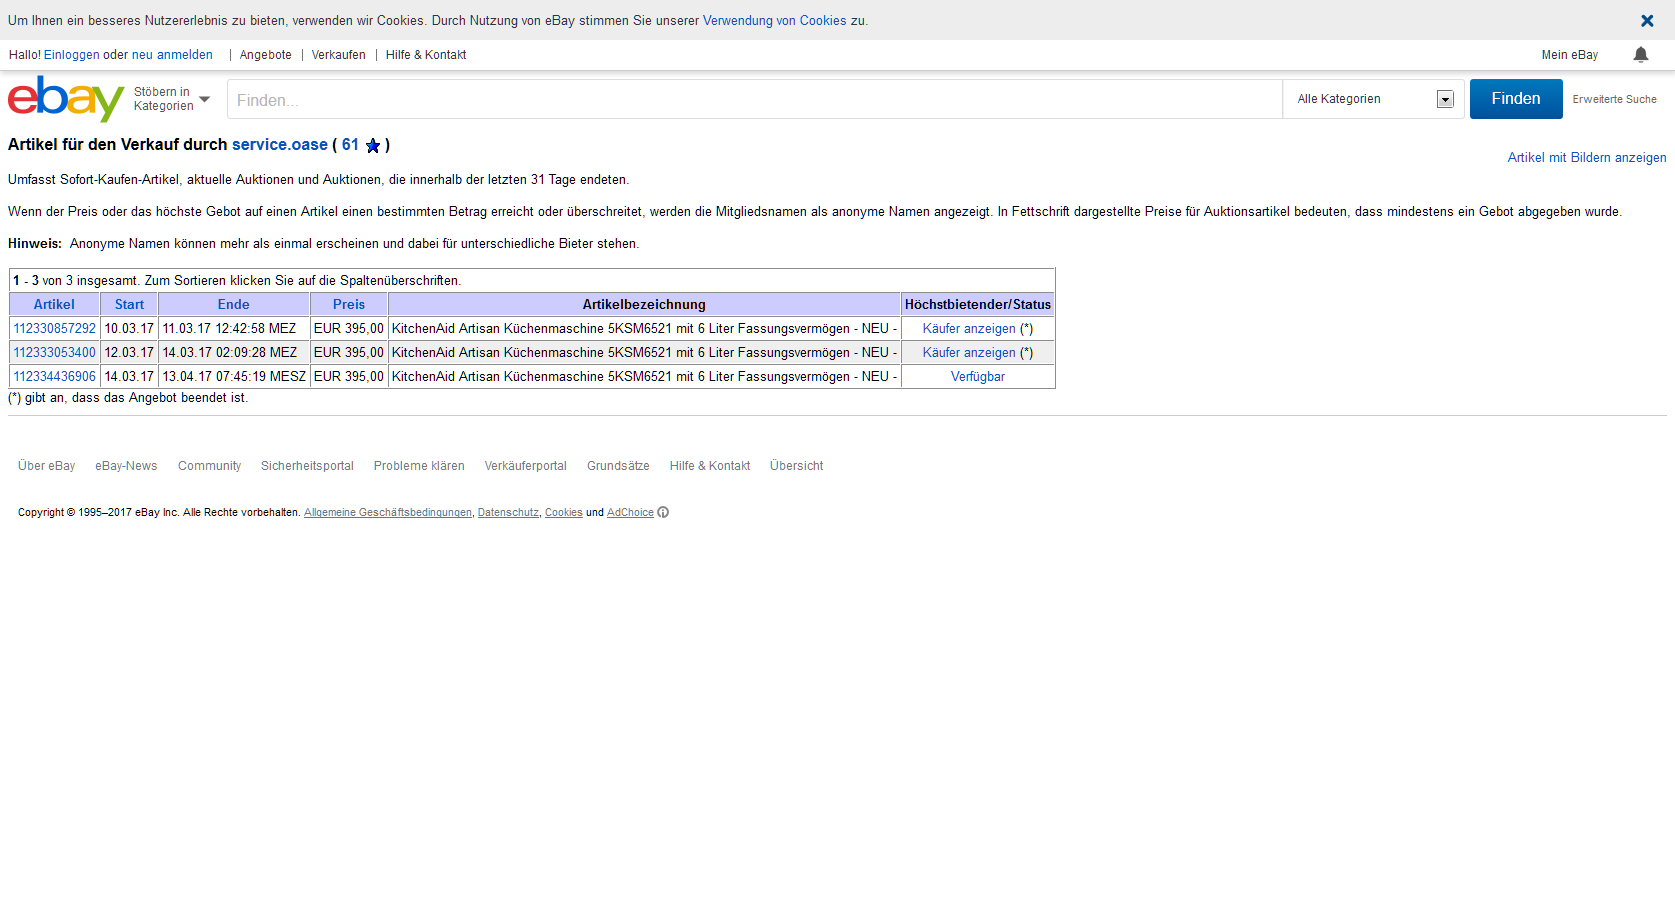Sort table by Preis column header
The width and height of the screenshot is (1675, 908).
(349, 305)
